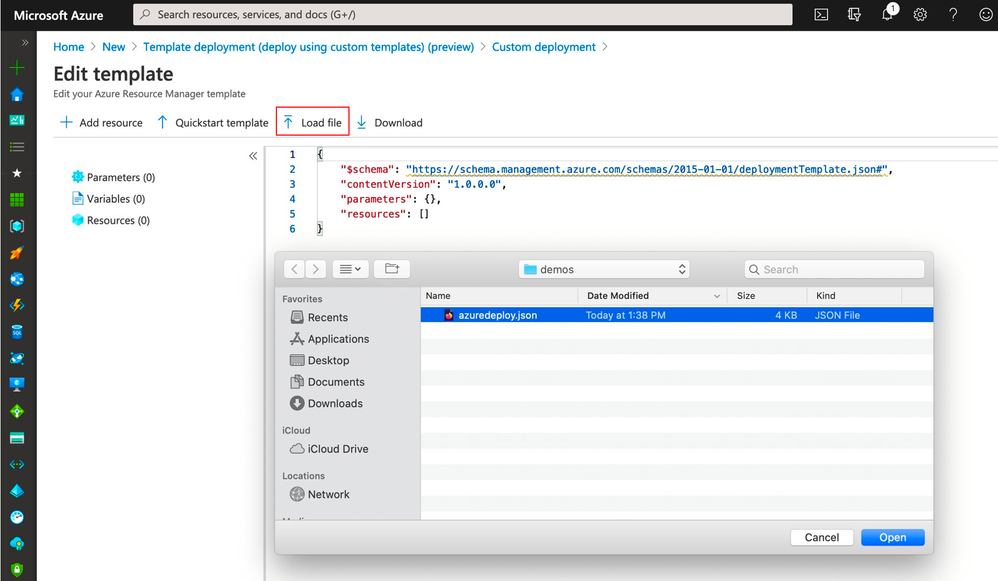Change the file list view mode dropdown
The width and height of the screenshot is (998, 581).
click(x=350, y=269)
